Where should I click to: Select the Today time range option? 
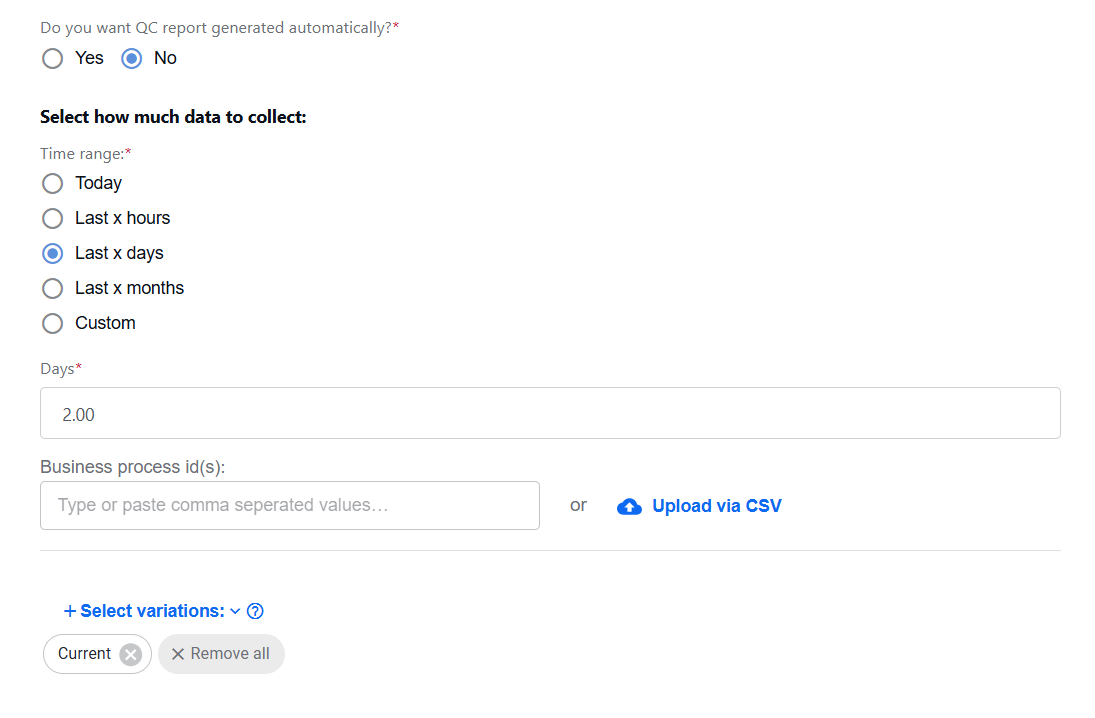tap(52, 184)
